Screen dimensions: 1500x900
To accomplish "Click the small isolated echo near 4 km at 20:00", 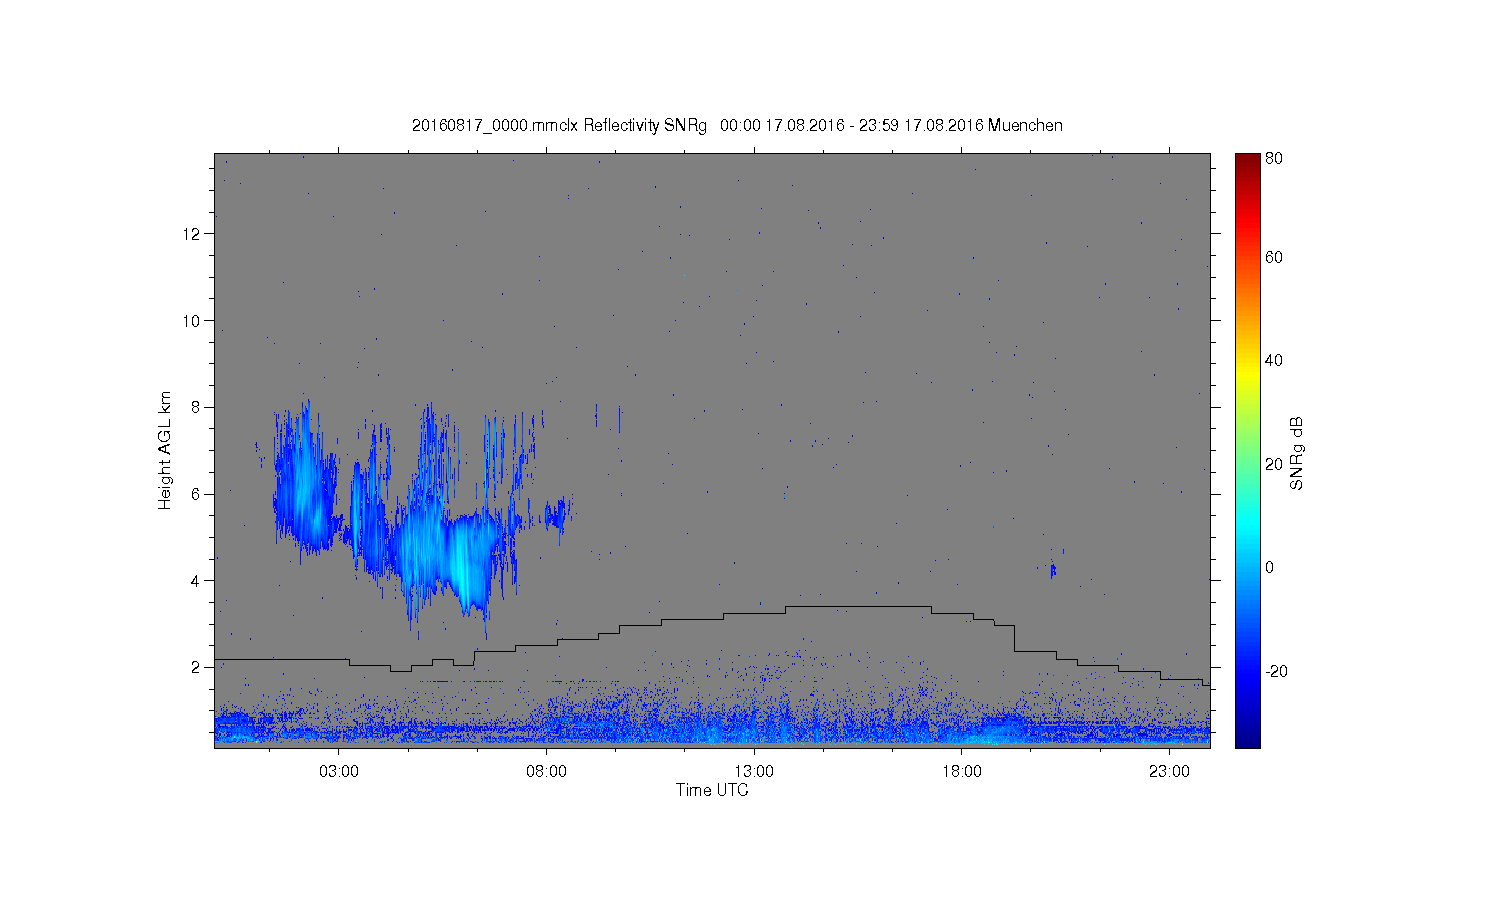I will pyautogui.click(x=1053, y=570).
